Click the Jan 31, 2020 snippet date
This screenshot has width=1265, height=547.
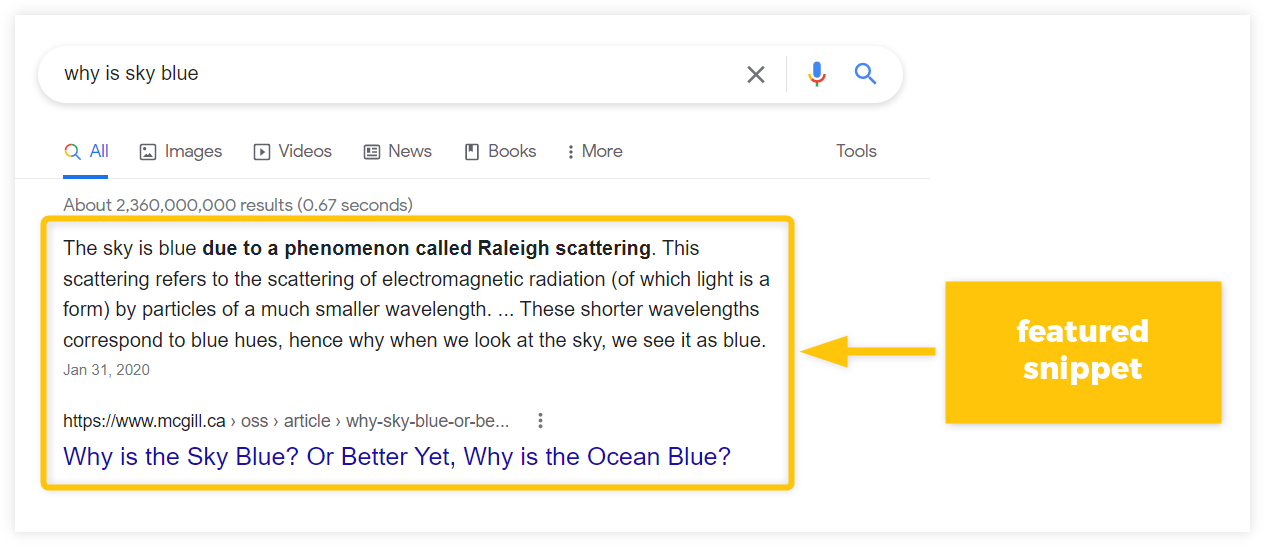tap(106, 370)
